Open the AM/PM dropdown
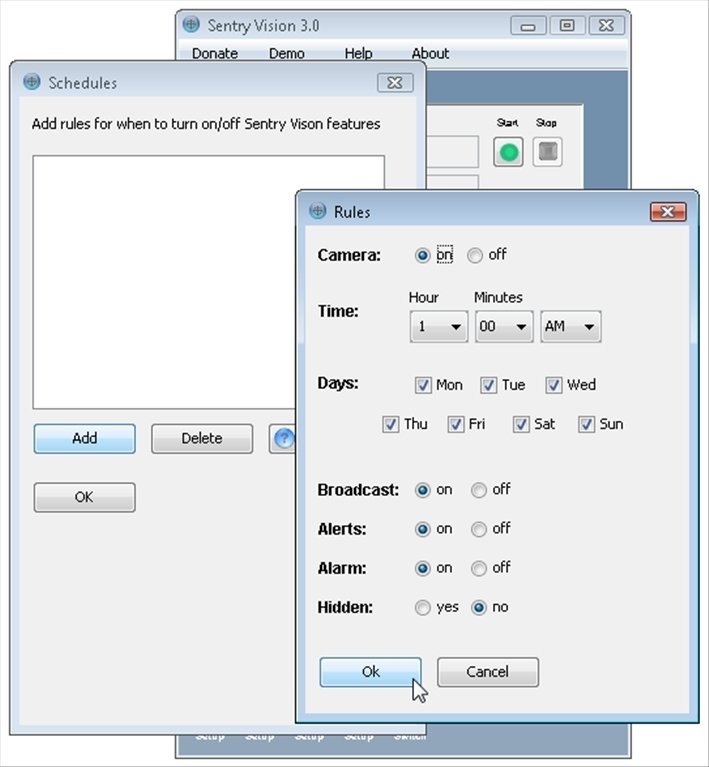This screenshot has height=767, width=709. tap(571, 326)
